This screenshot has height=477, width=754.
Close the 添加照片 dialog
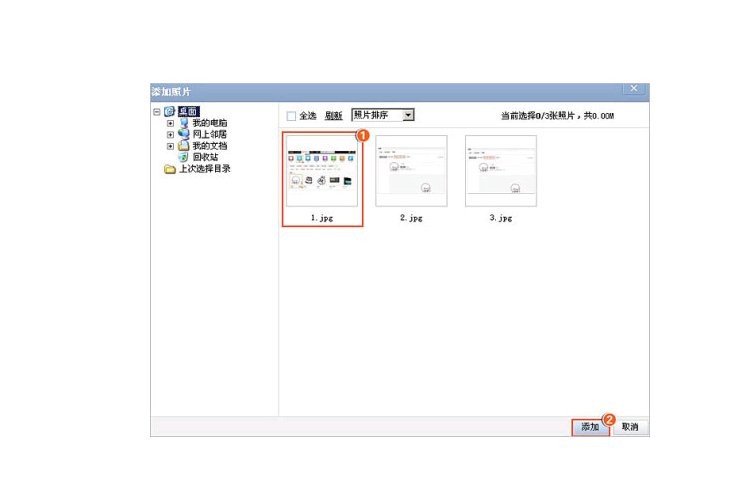(634, 88)
